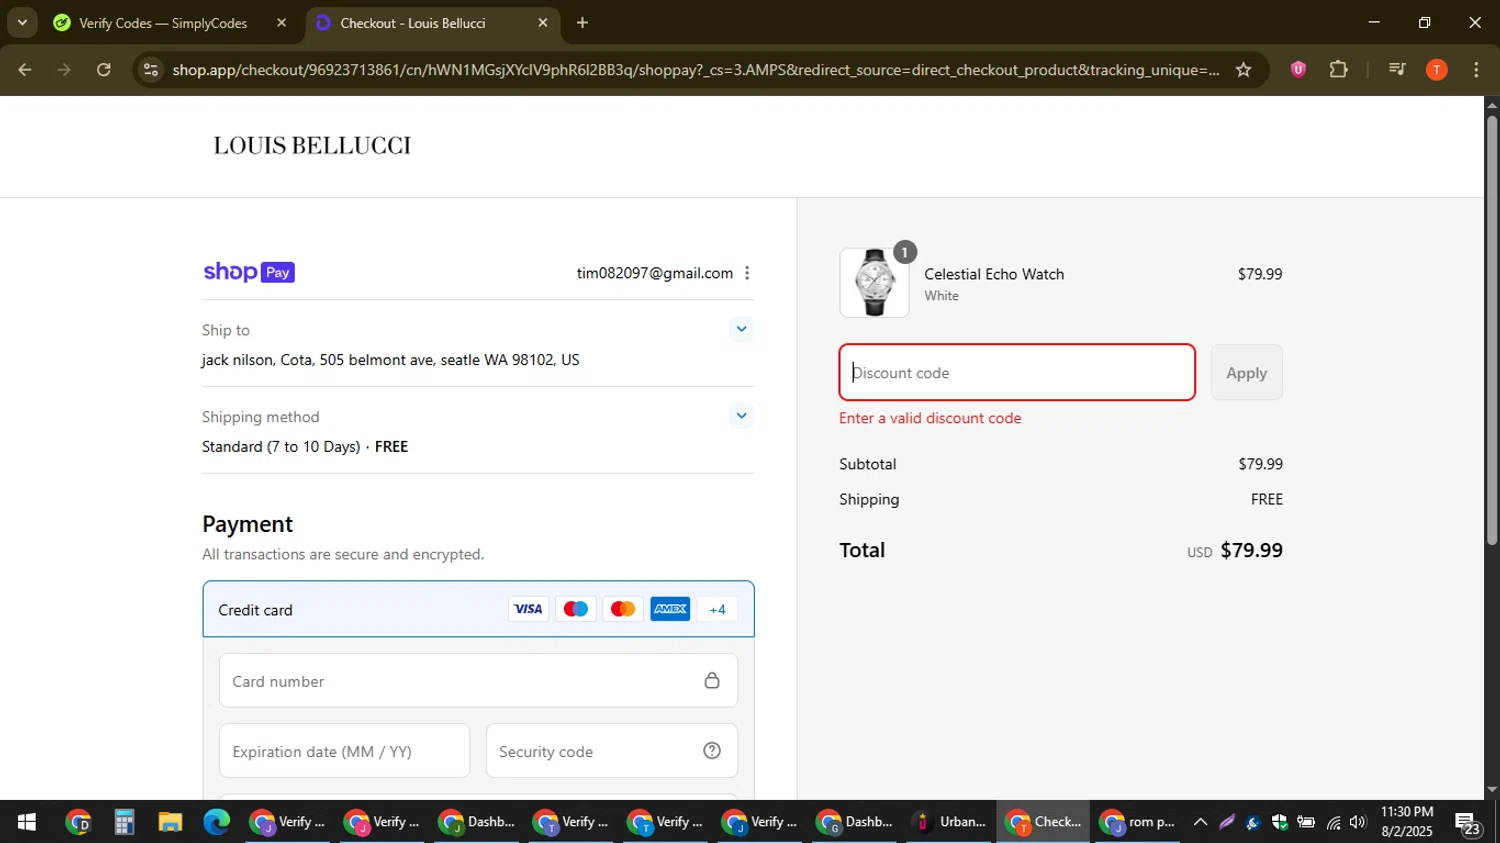
Task: Close the Checkout - Louis Bellucci tab
Action: (x=543, y=23)
